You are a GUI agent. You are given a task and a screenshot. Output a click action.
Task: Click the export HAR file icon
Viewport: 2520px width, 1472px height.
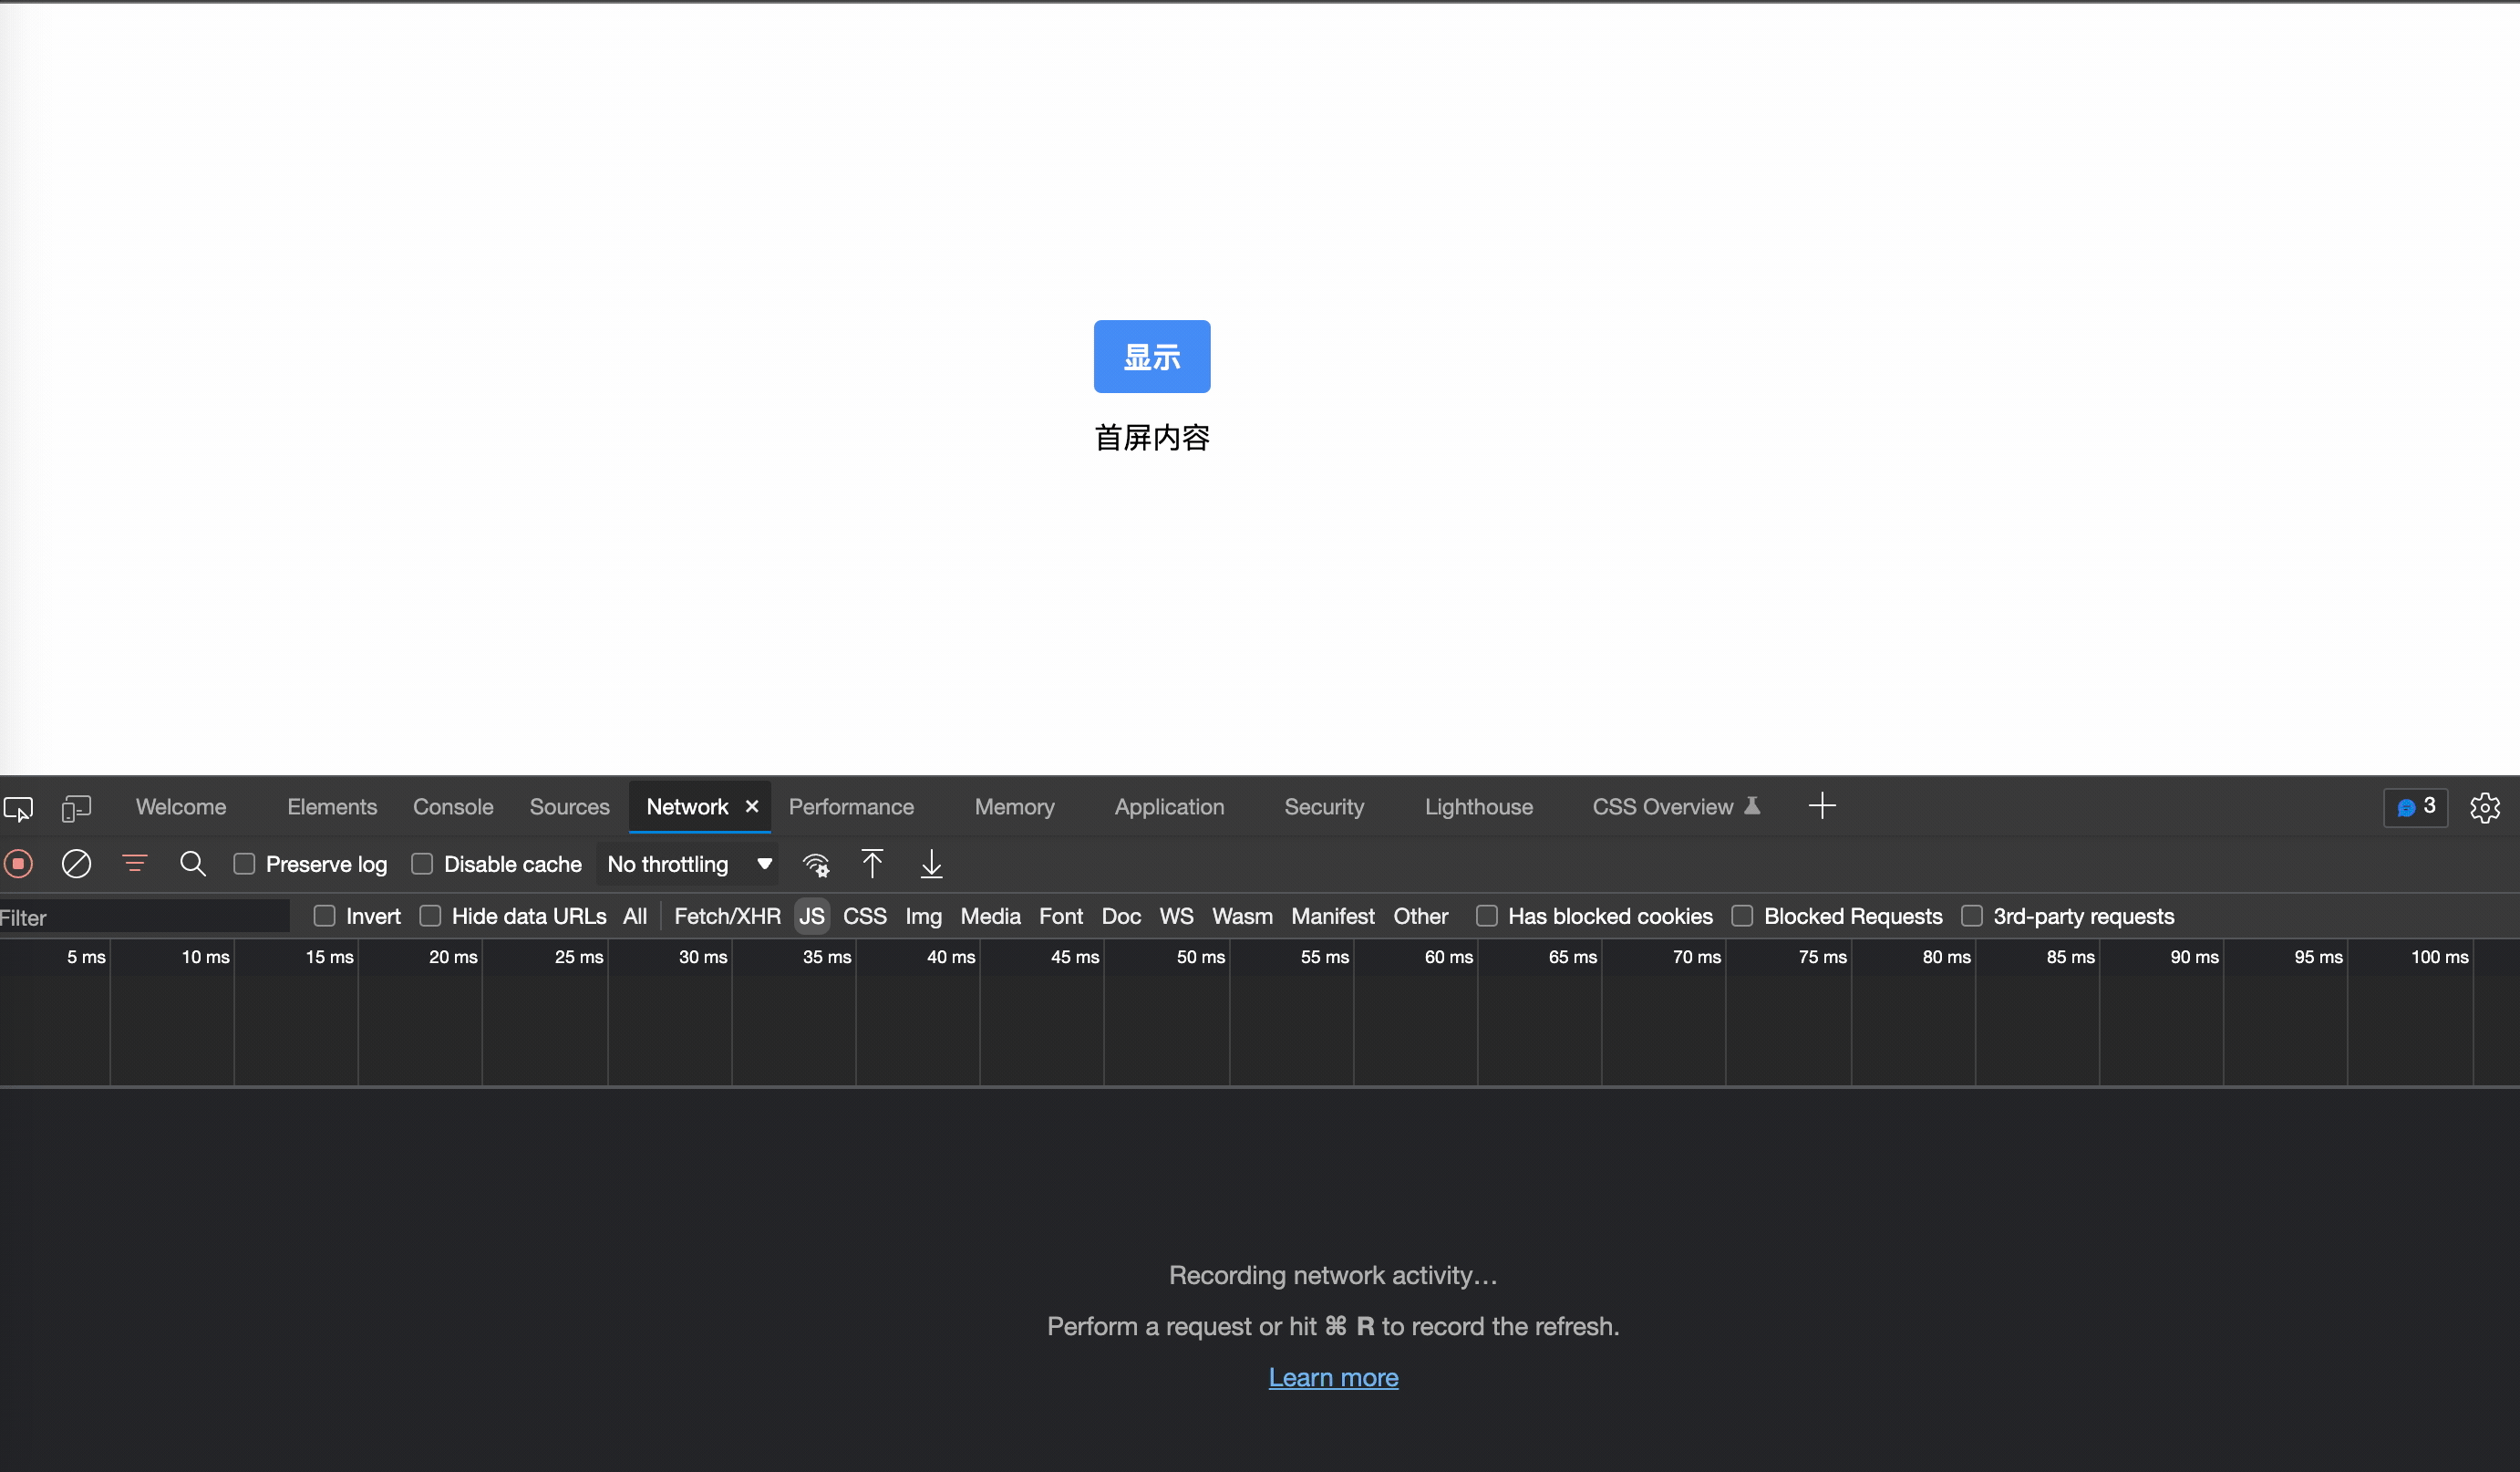click(932, 864)
